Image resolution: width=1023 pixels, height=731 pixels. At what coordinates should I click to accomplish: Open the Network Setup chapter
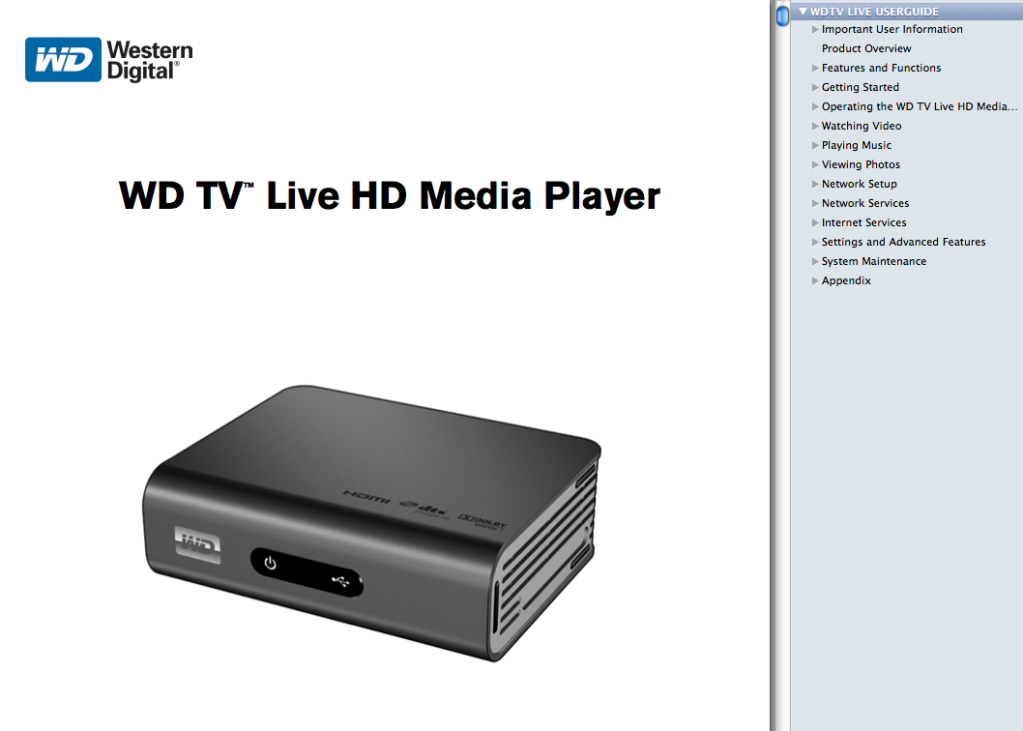pyautogui.click(x=859, y=184)
